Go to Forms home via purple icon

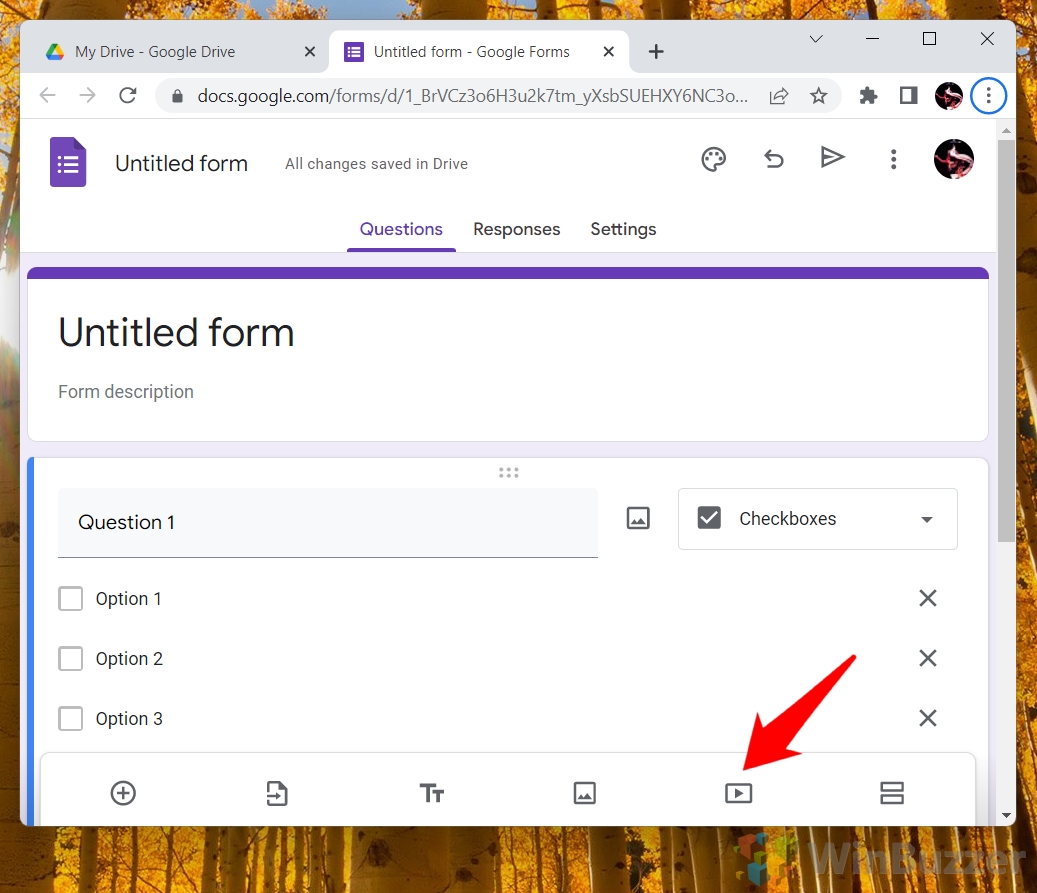[68, 162]
